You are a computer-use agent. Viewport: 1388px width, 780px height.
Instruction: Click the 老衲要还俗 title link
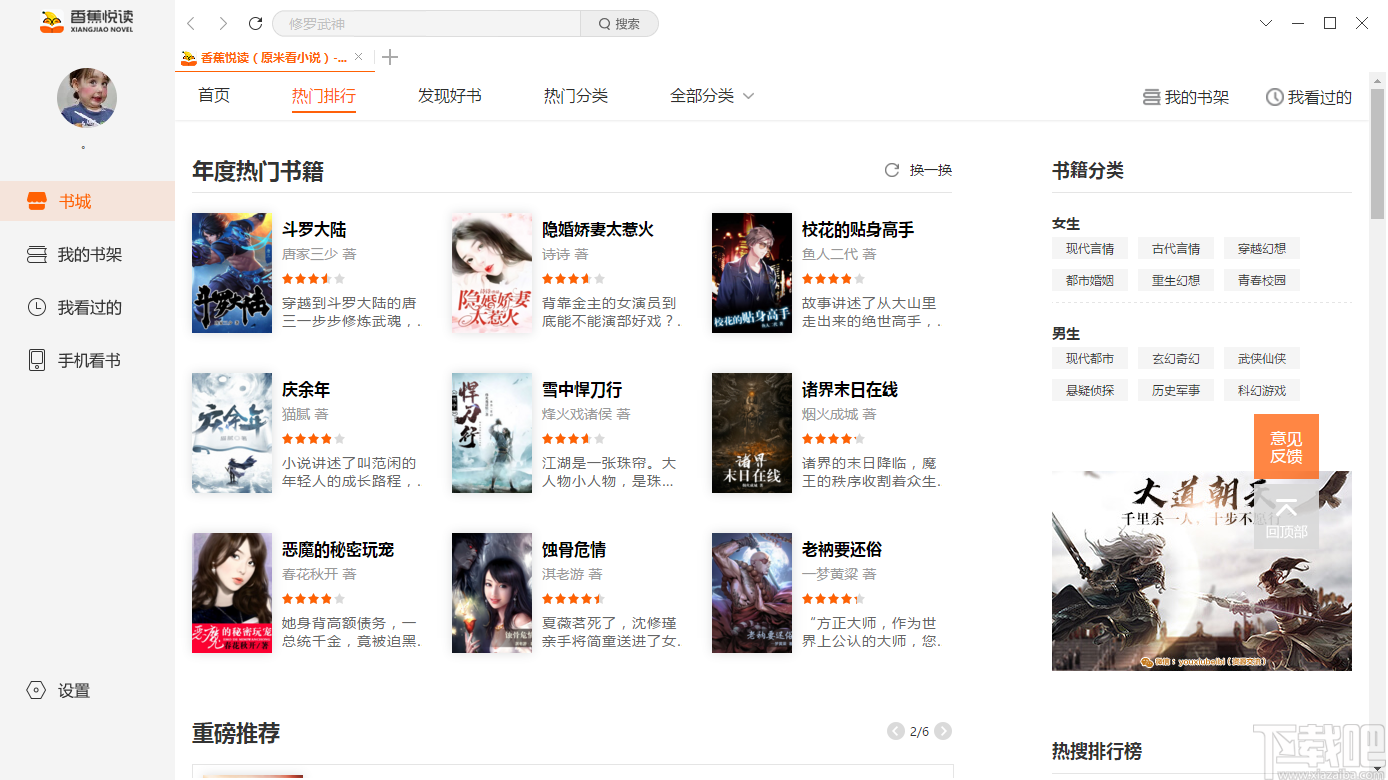[842, 550]
